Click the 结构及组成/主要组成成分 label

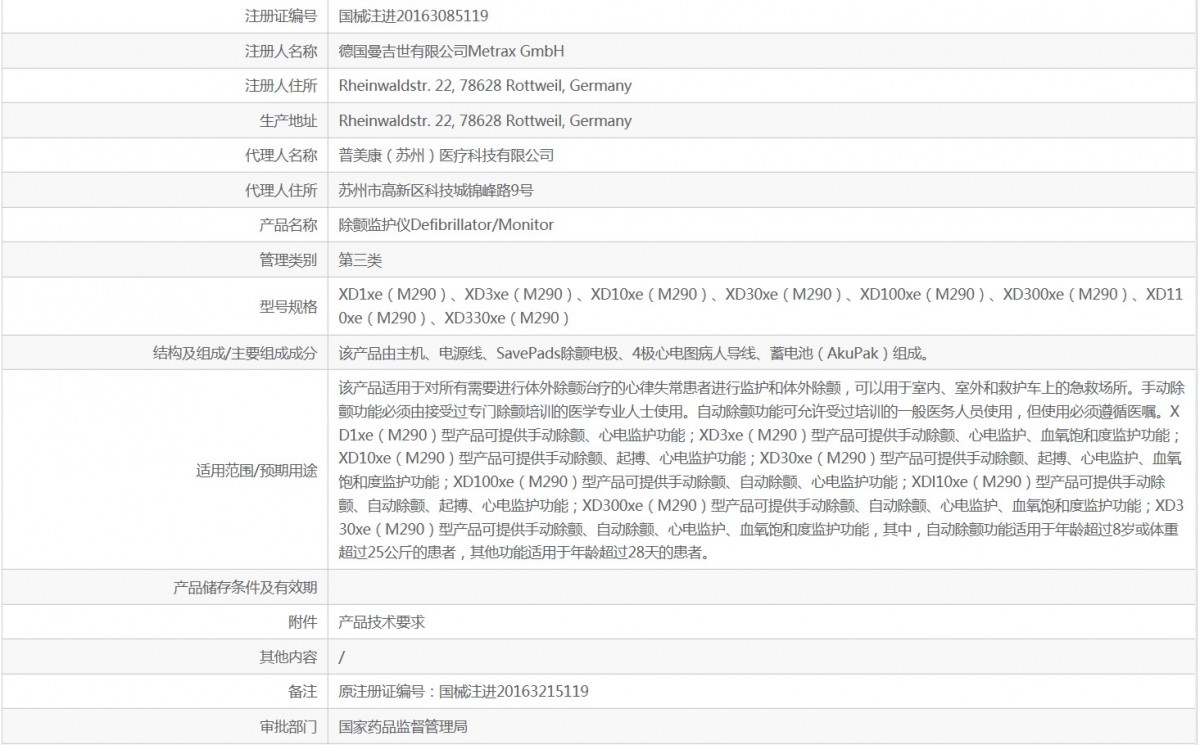pos(235,352)
